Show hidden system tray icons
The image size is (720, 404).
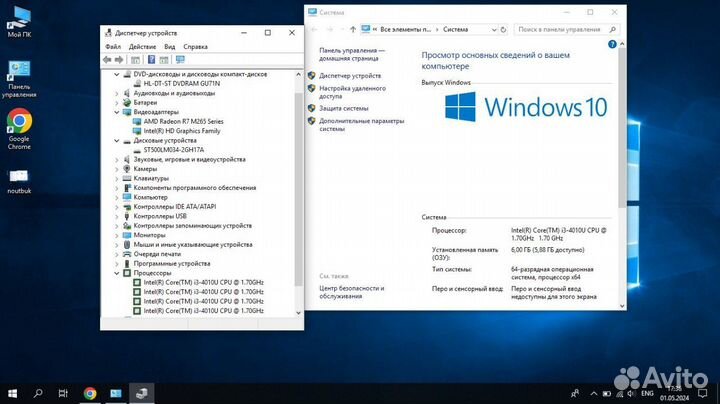click(x=593, y=394)
